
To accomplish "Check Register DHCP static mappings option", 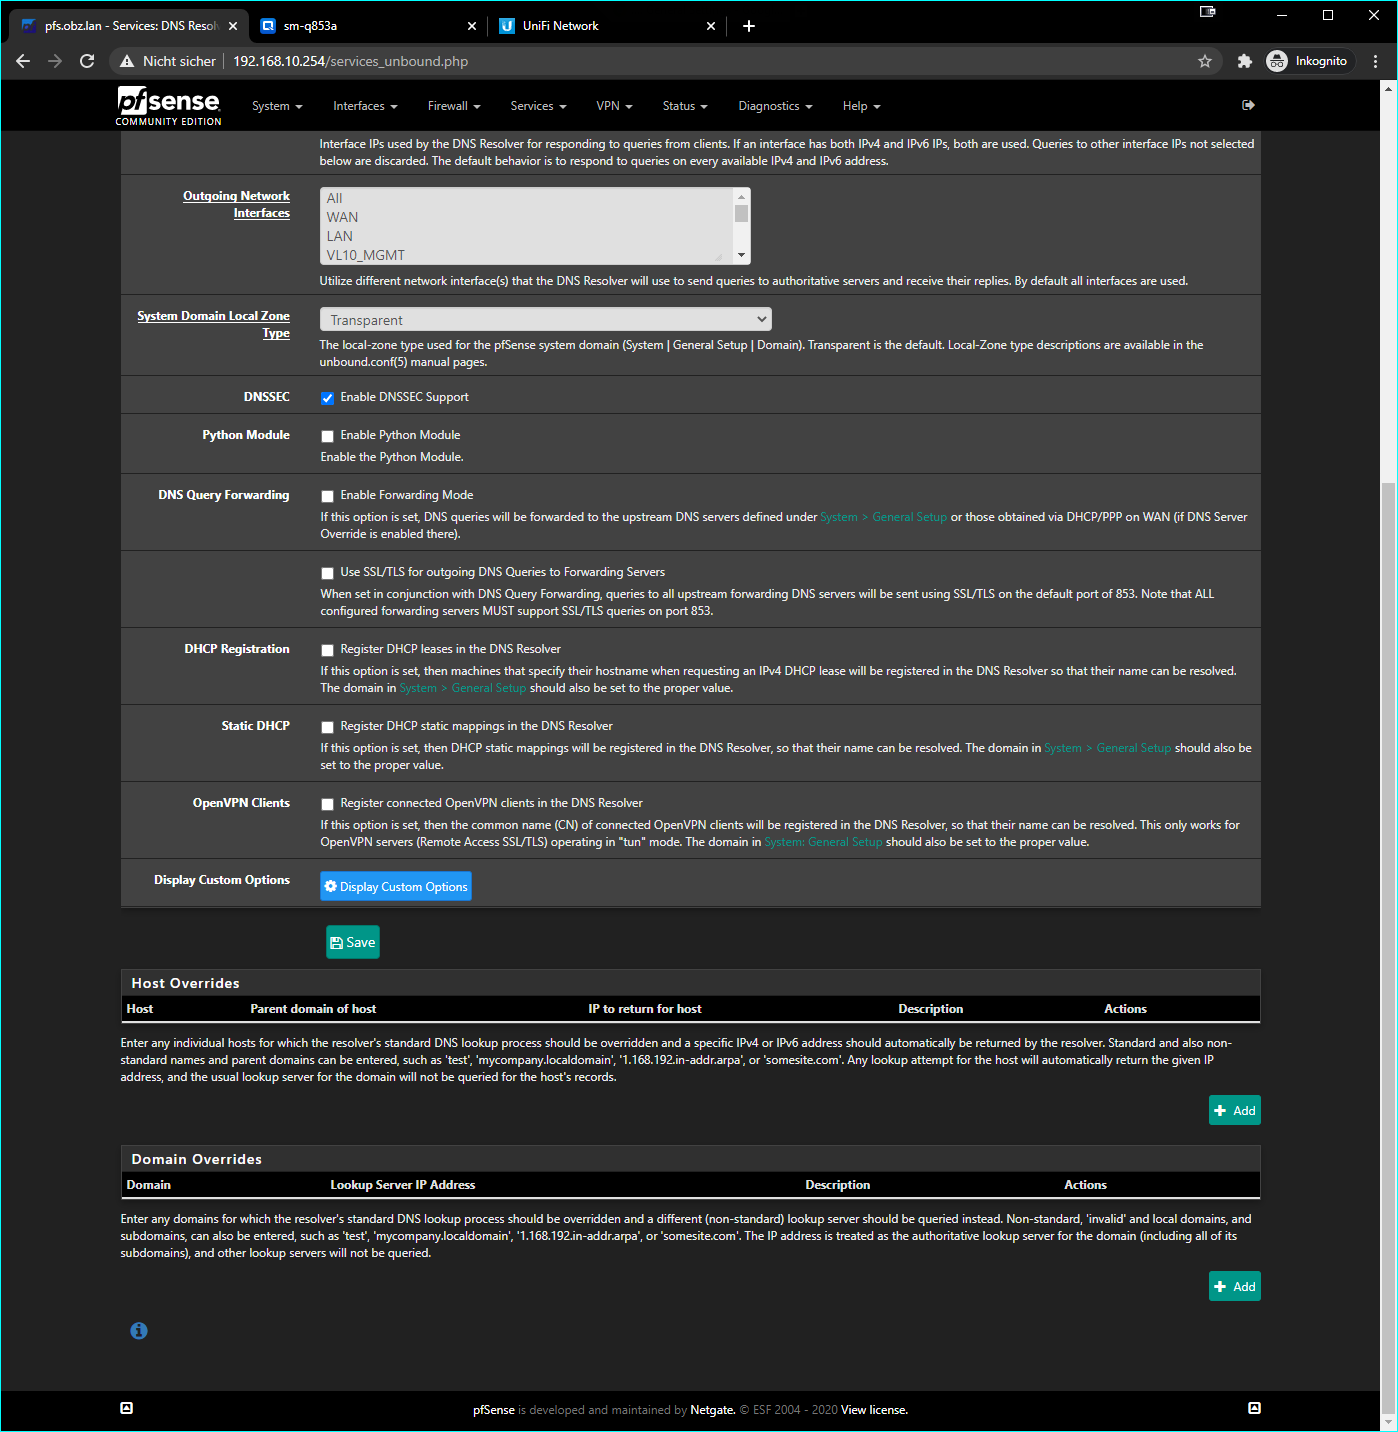I will 327,727.
